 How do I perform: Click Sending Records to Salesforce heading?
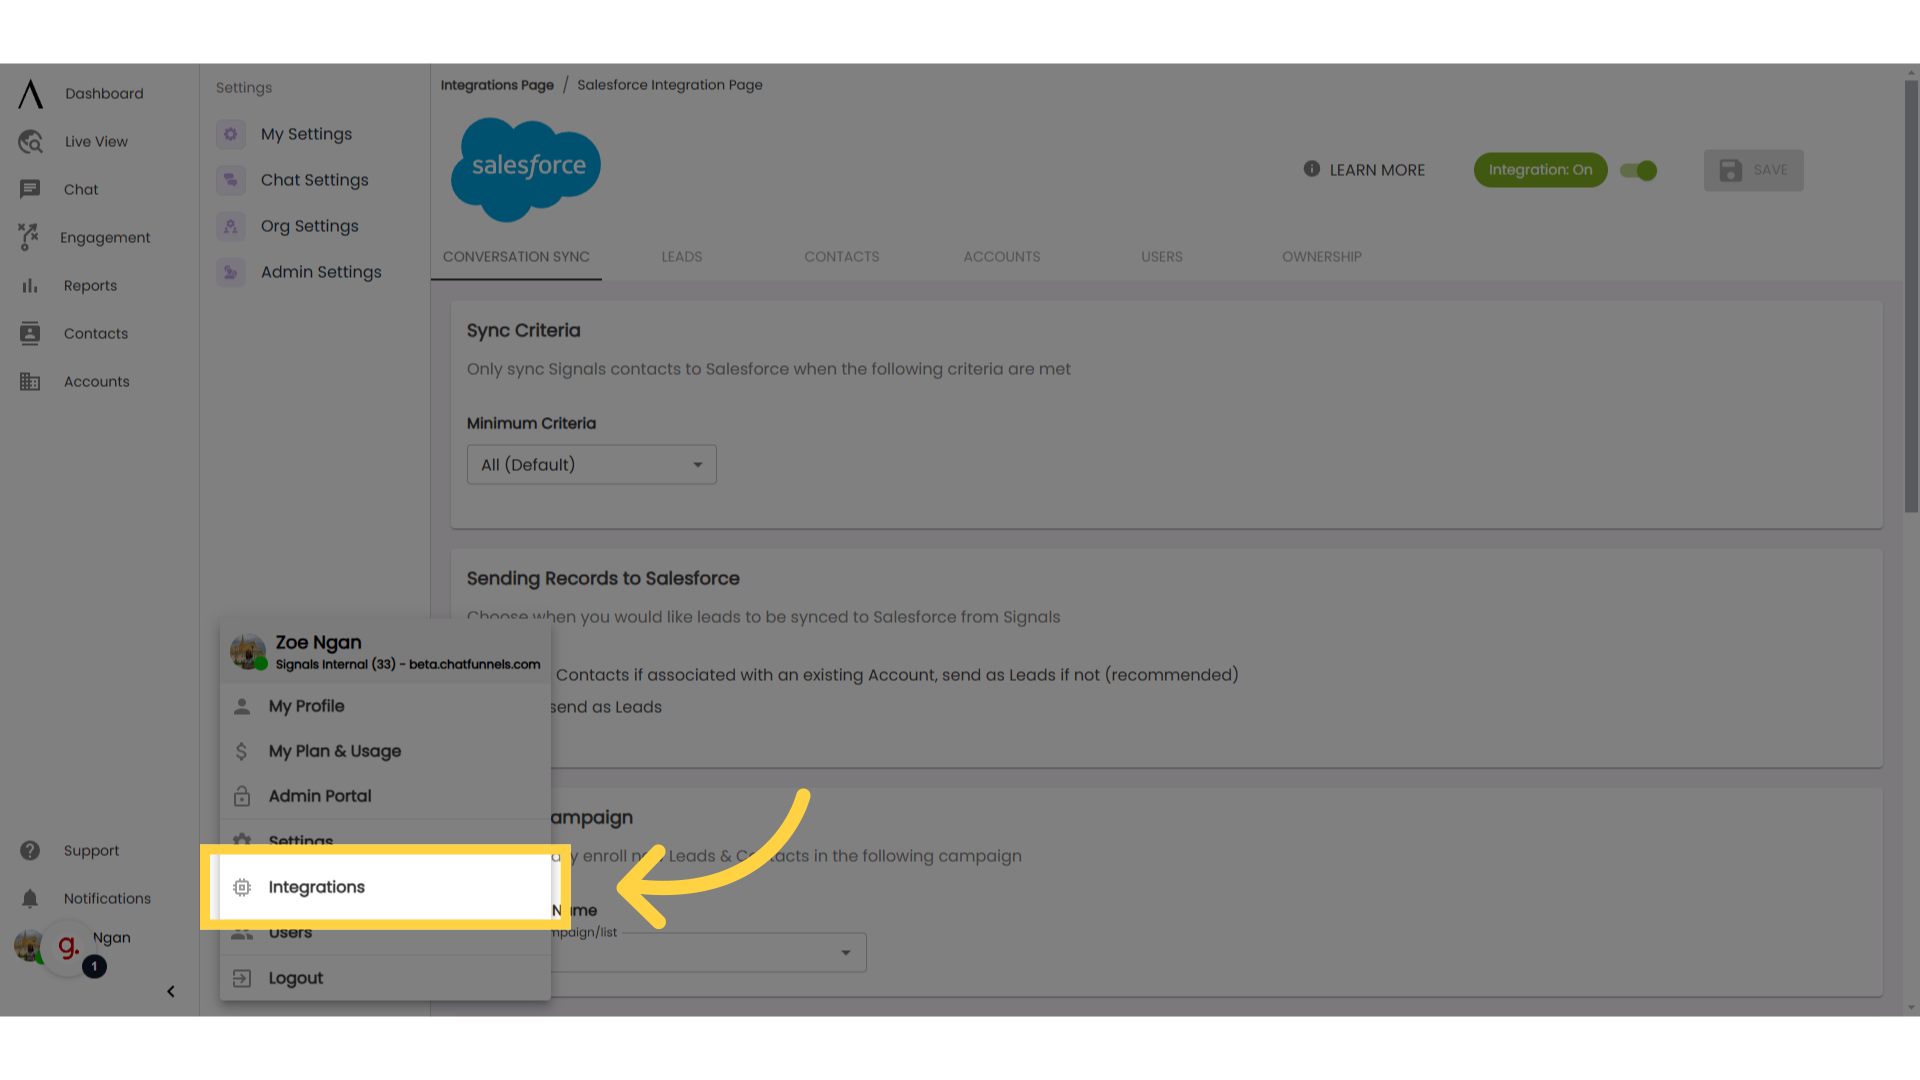(x=603, y=579)
